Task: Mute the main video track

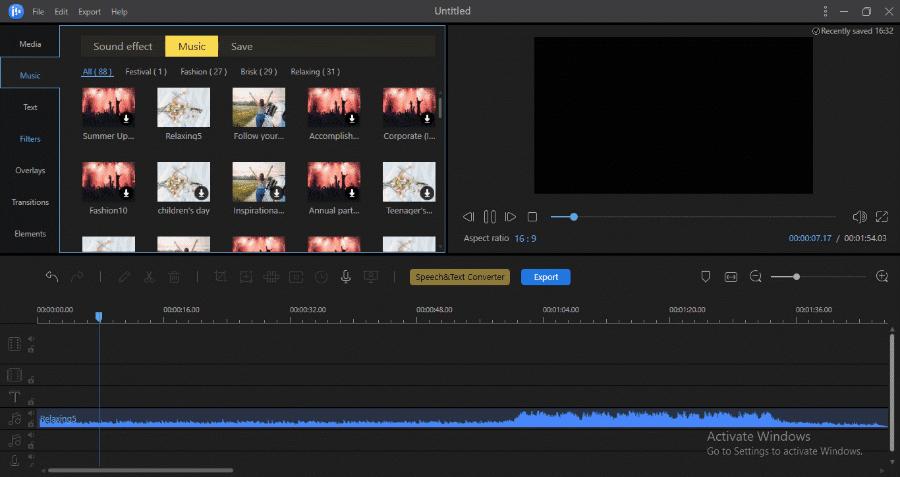Action: coord(30,339)
